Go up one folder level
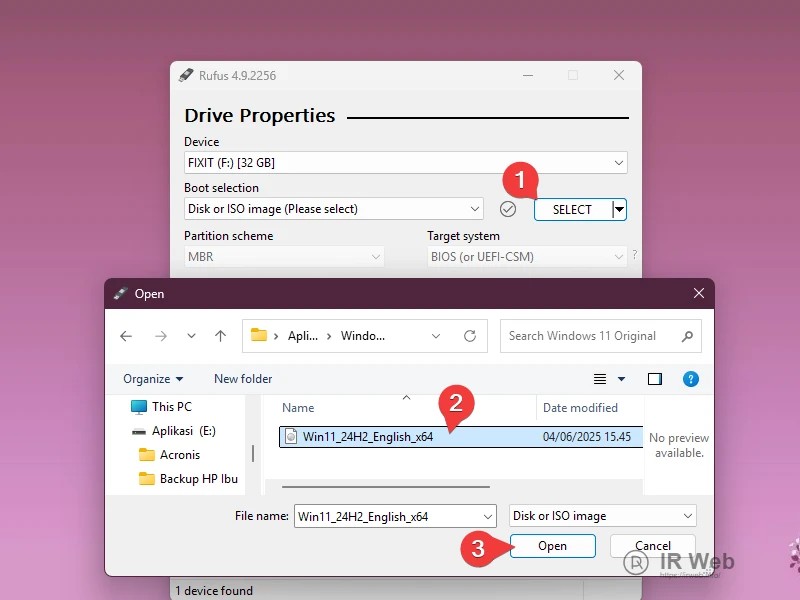 [x=220, y=336]
